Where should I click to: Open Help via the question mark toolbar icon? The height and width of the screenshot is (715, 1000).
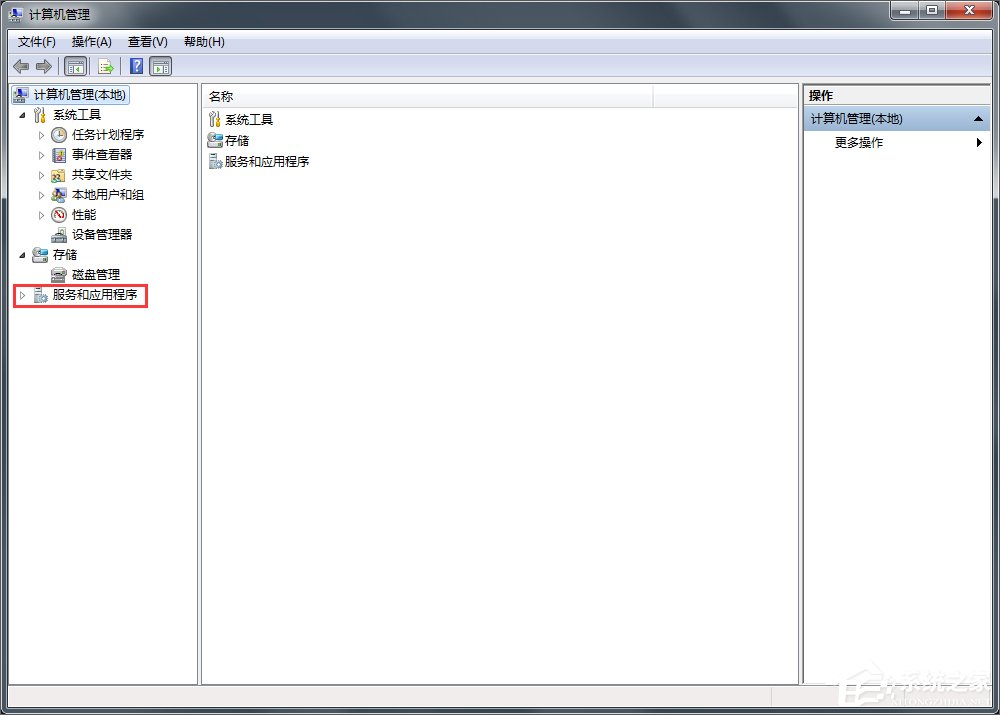tap(135, 66)
